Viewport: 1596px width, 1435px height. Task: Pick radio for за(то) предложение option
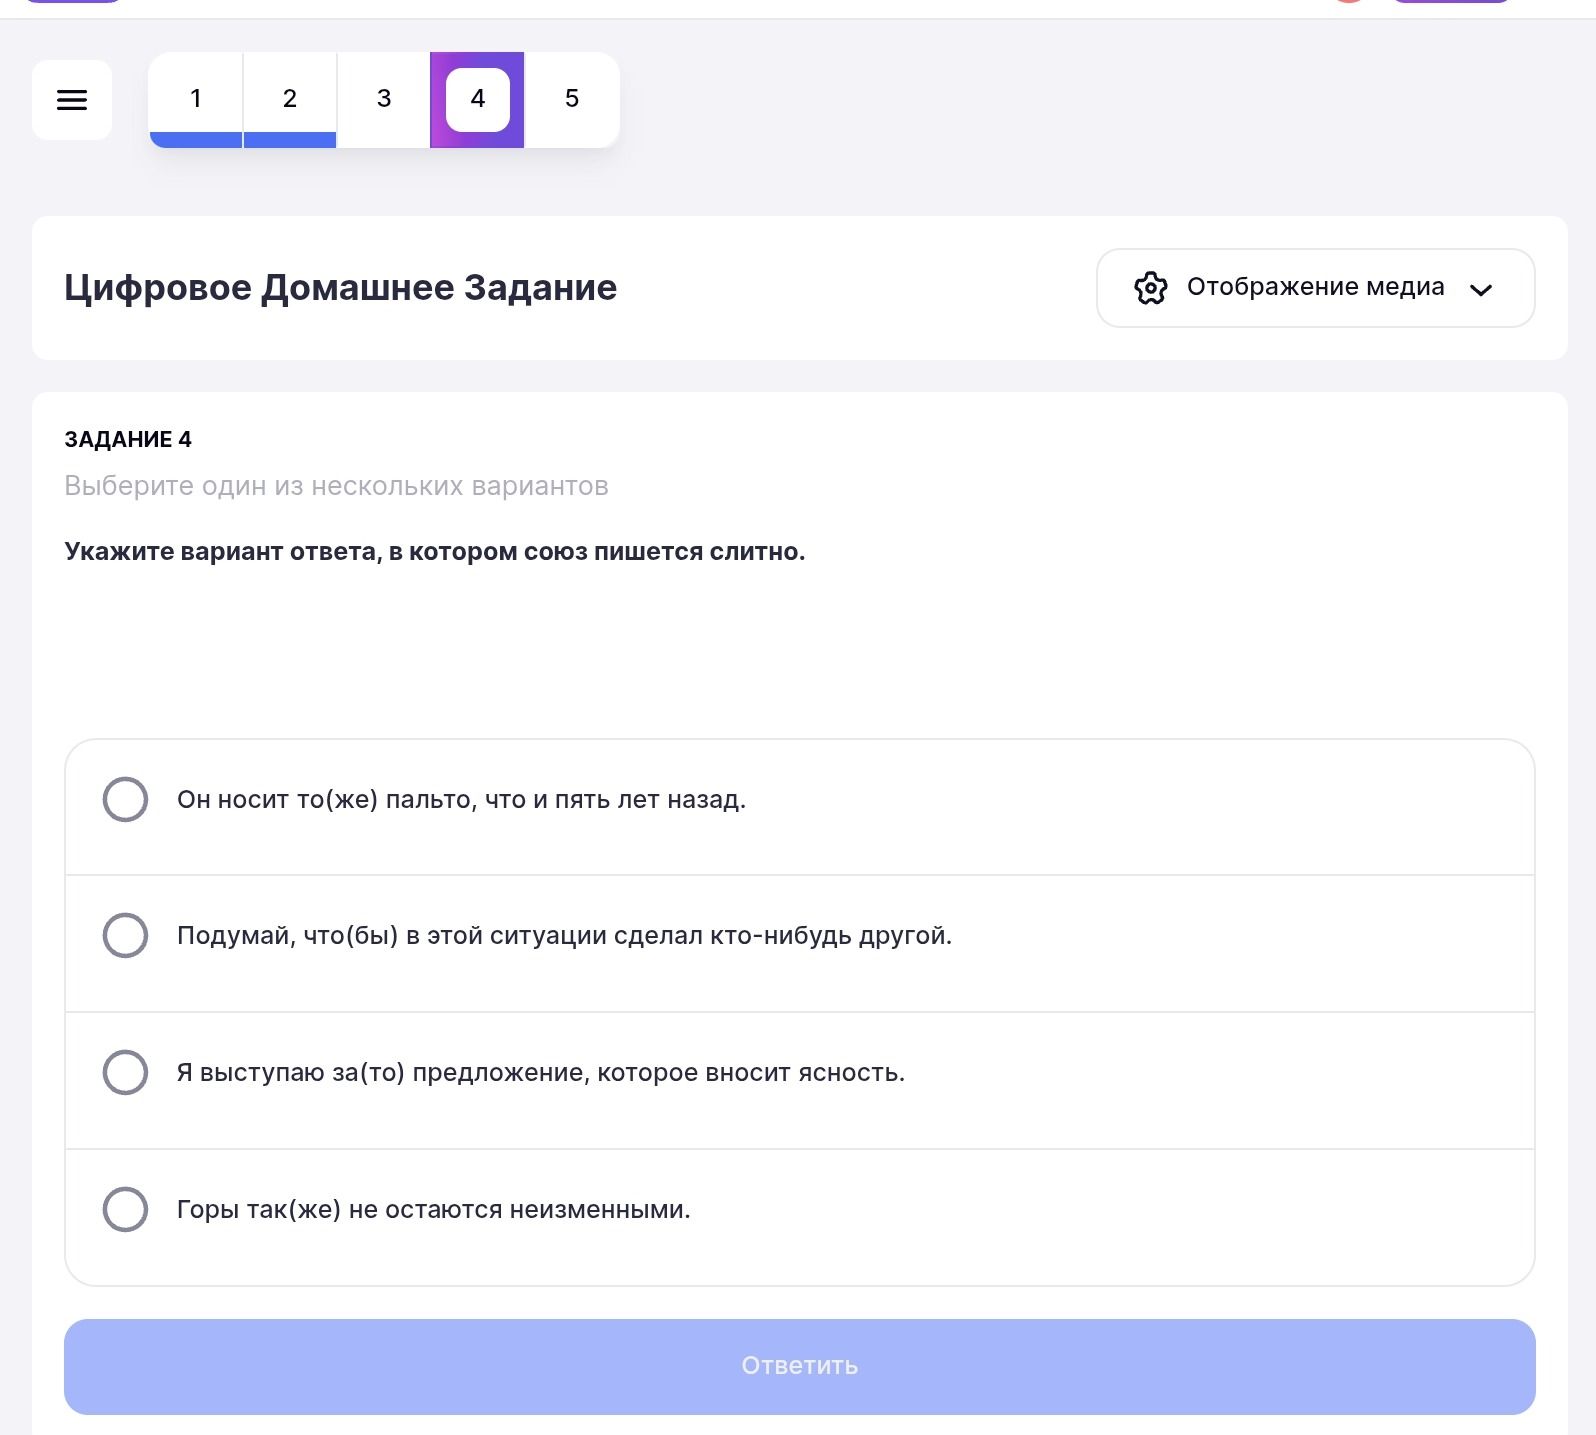pos(126,1072)
